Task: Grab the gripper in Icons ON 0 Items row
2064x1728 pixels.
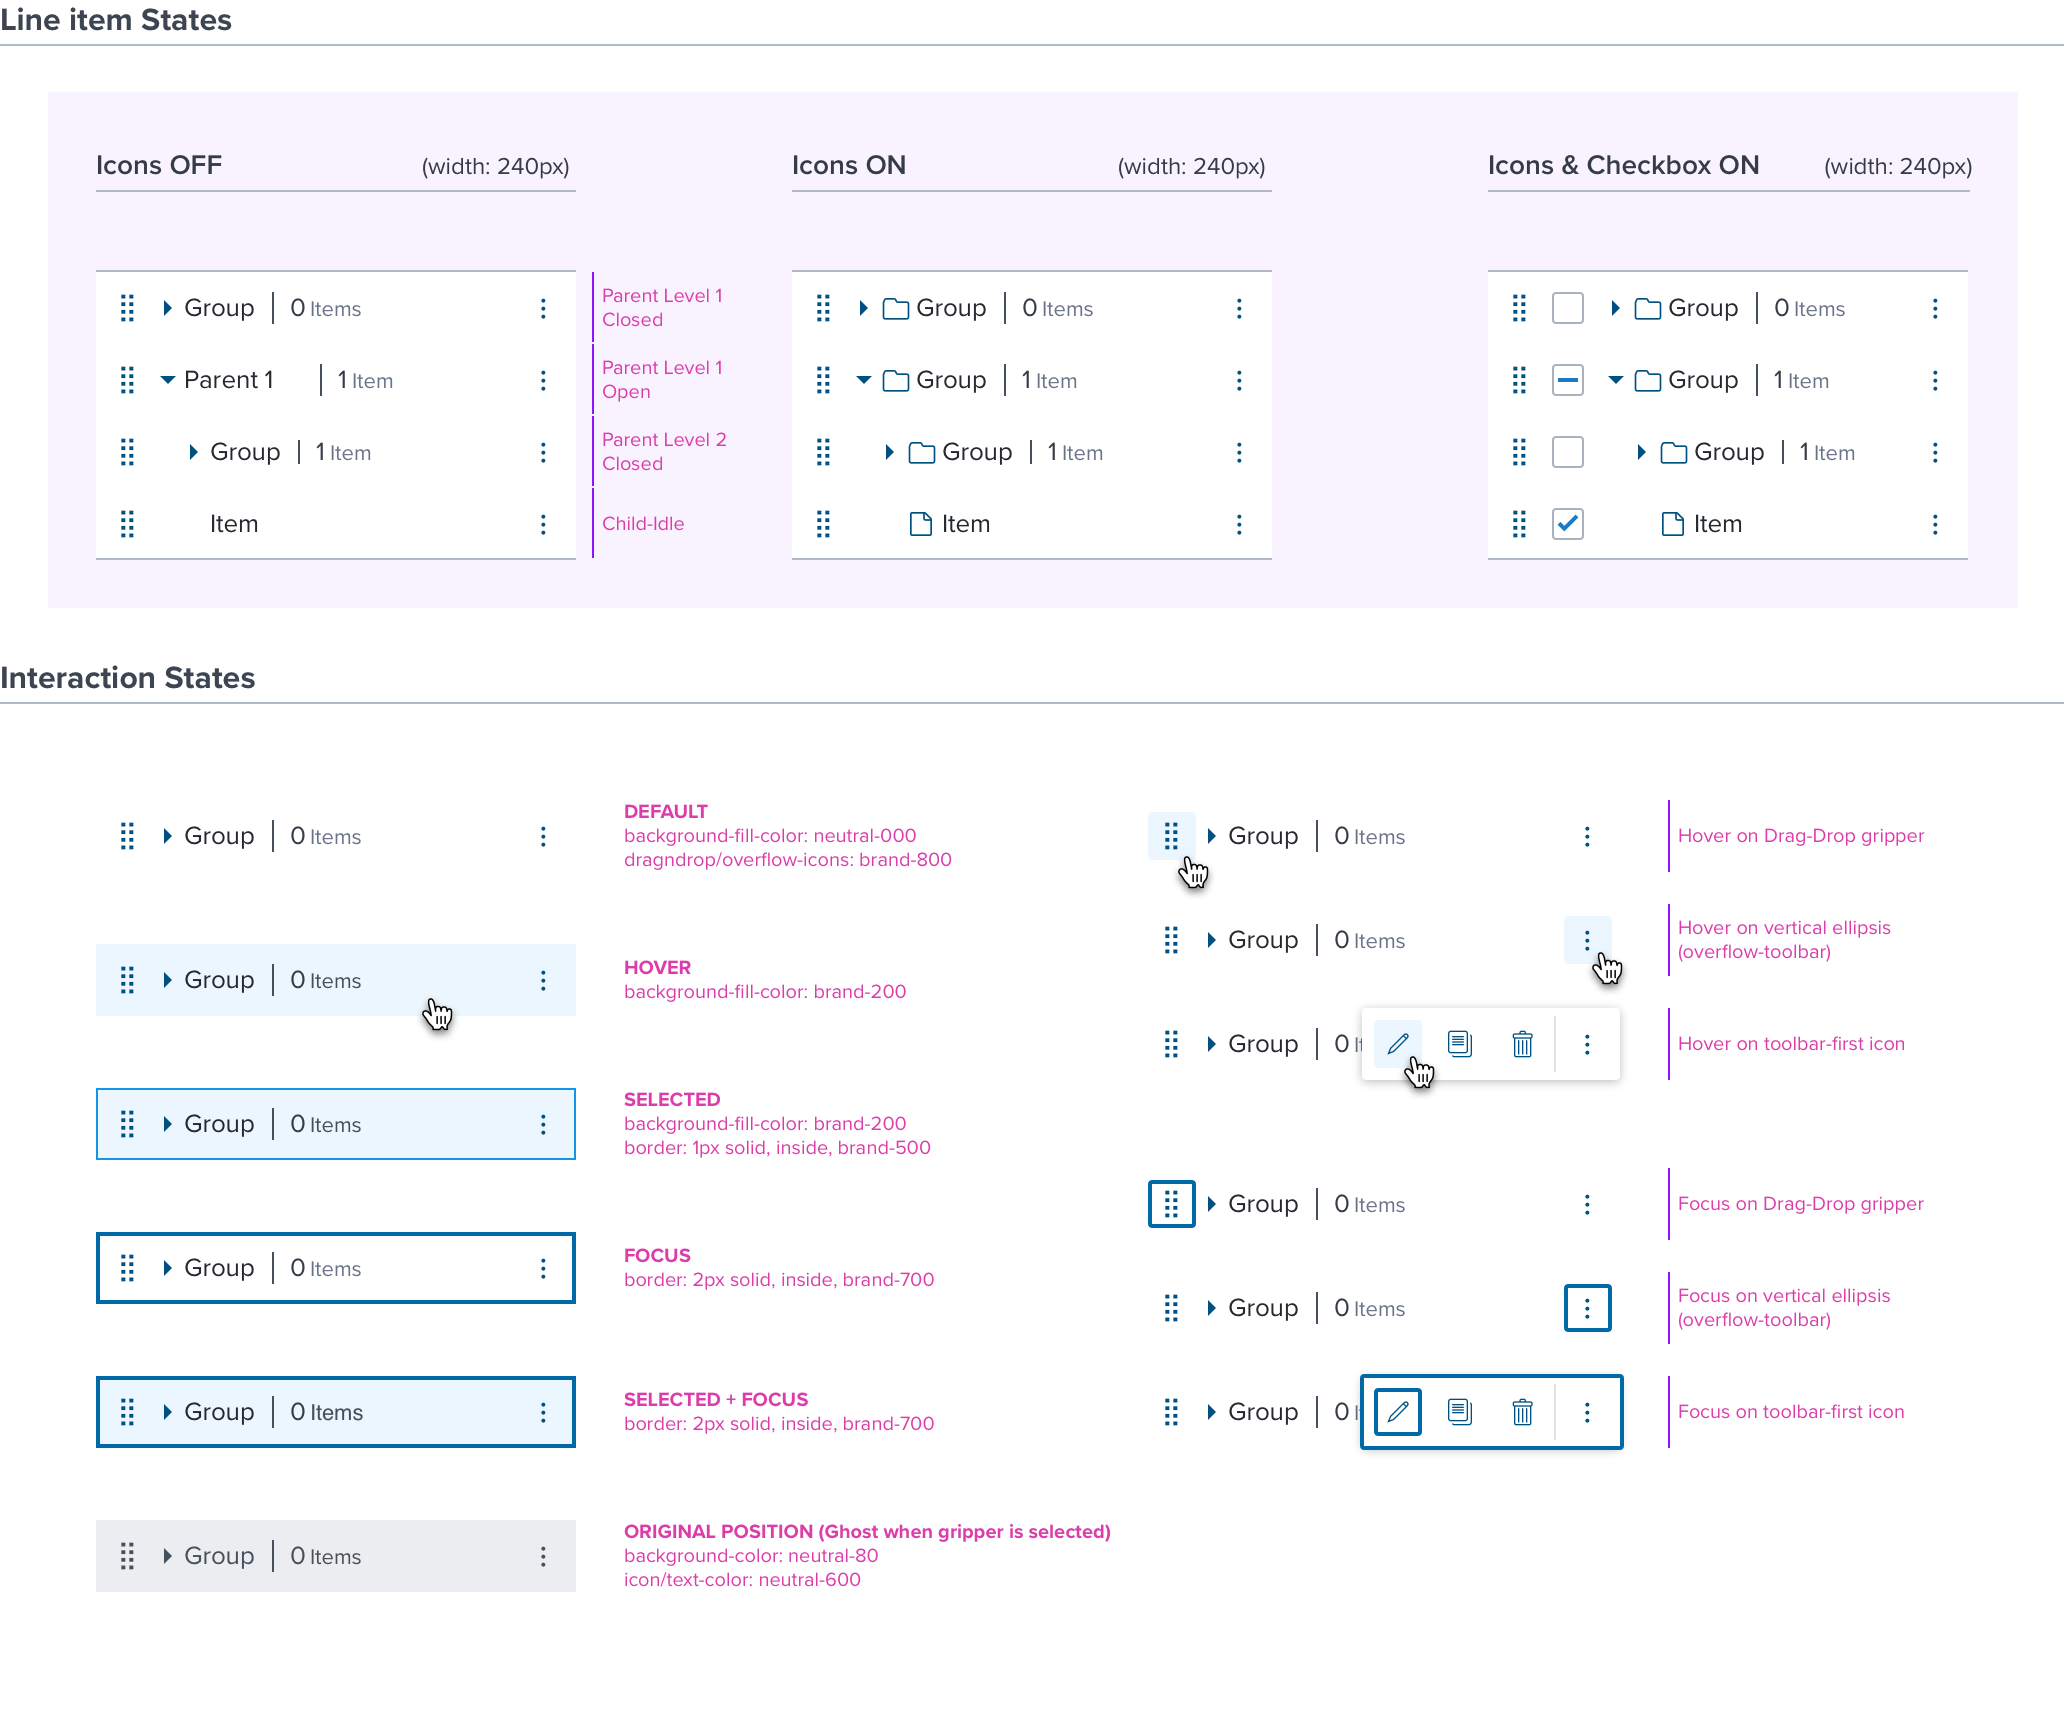Action: [823, 308]
